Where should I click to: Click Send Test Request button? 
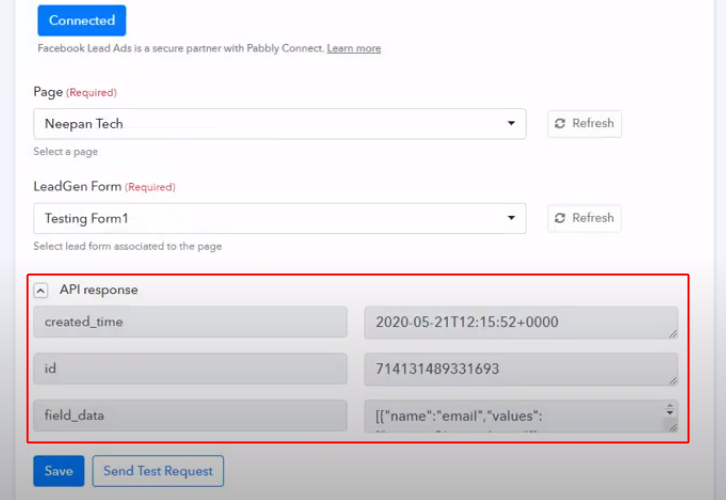click(x=158, y=471)
